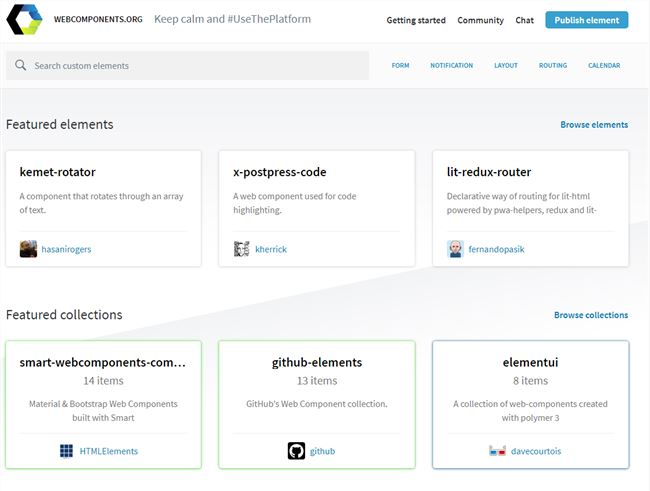Viewport: 650px width, 491px height.
Task: Visit davecourtois author profile link
Action: click(536, 451)
